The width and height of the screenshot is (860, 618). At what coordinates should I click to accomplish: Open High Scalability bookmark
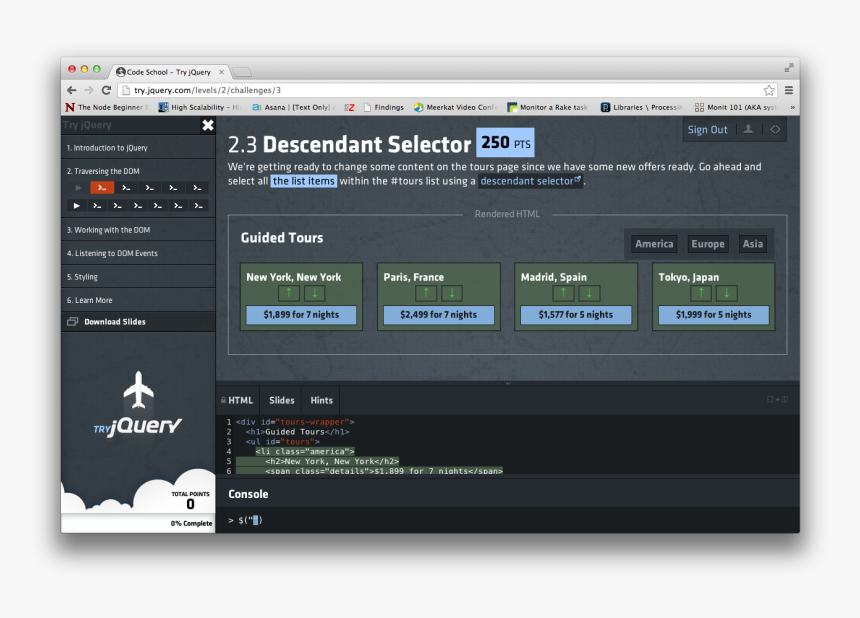(x=200, y=107)
